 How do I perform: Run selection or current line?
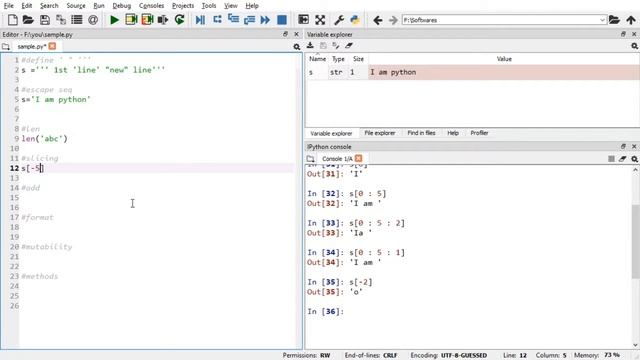(x=163, y=20)
